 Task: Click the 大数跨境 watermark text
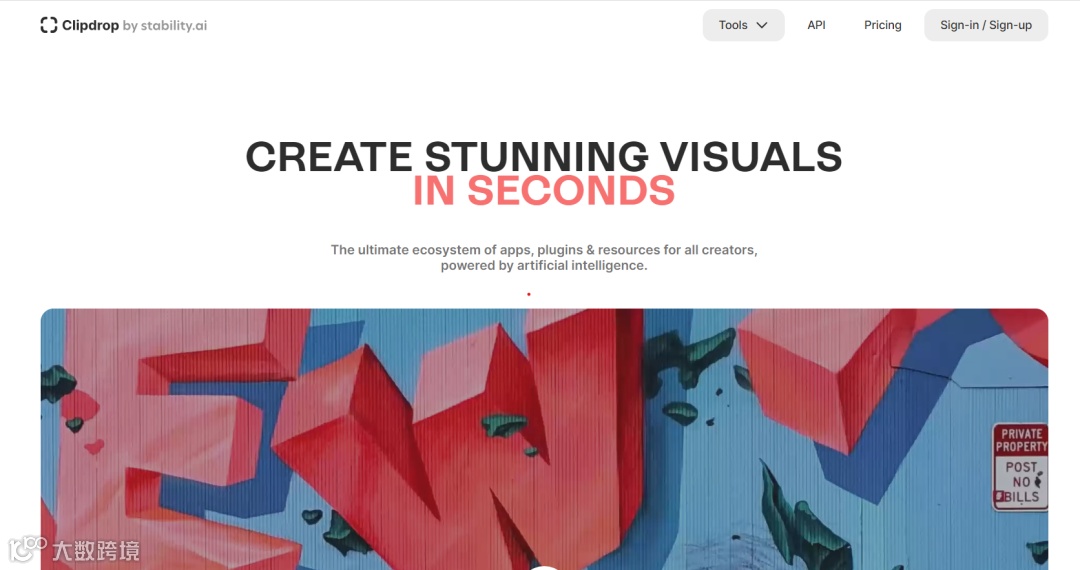[x=96, y=551]
